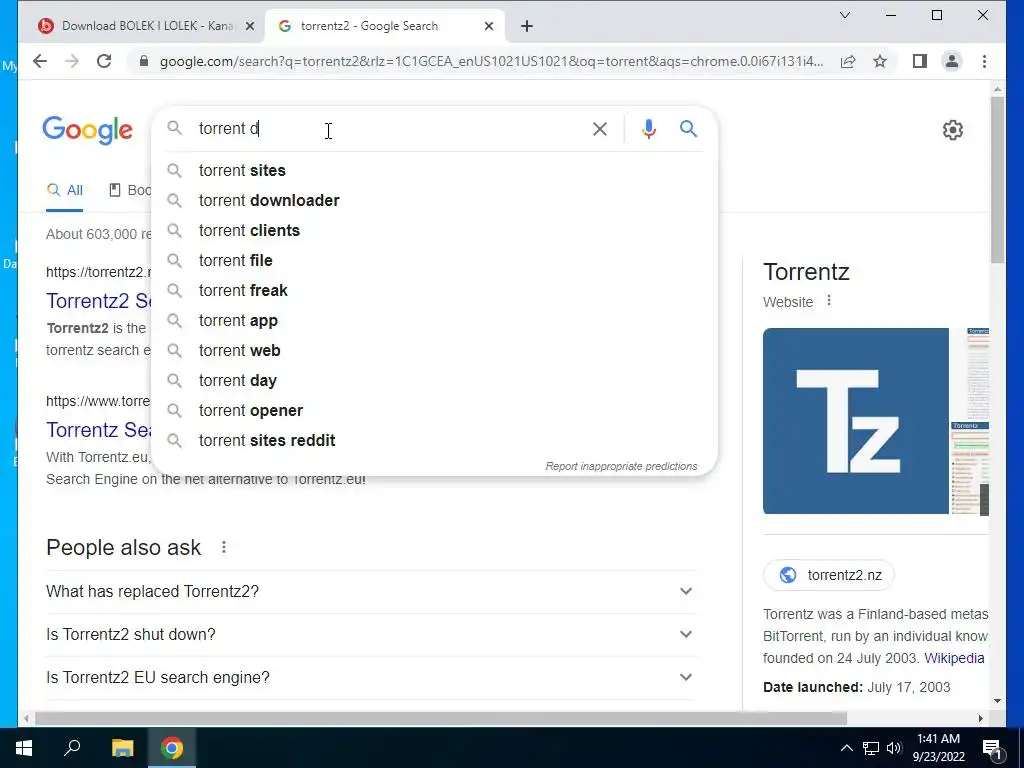Bookmark this tab with the star icon
The width and height of the screenshot is (1024, 768).
coord(880,61)
